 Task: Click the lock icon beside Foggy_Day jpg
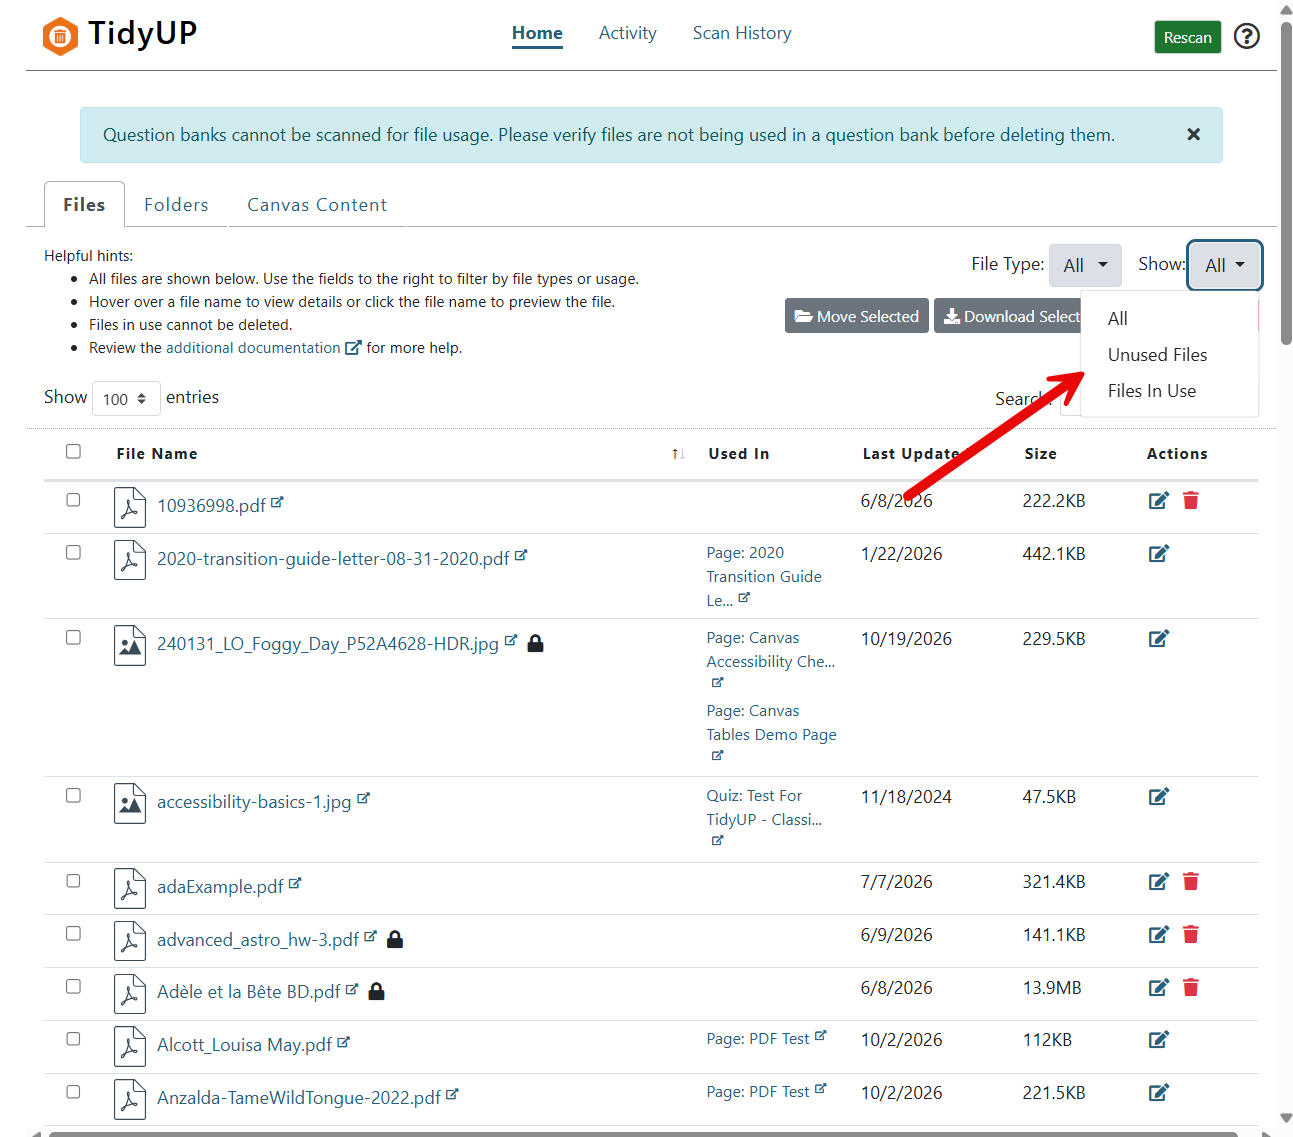535,643
